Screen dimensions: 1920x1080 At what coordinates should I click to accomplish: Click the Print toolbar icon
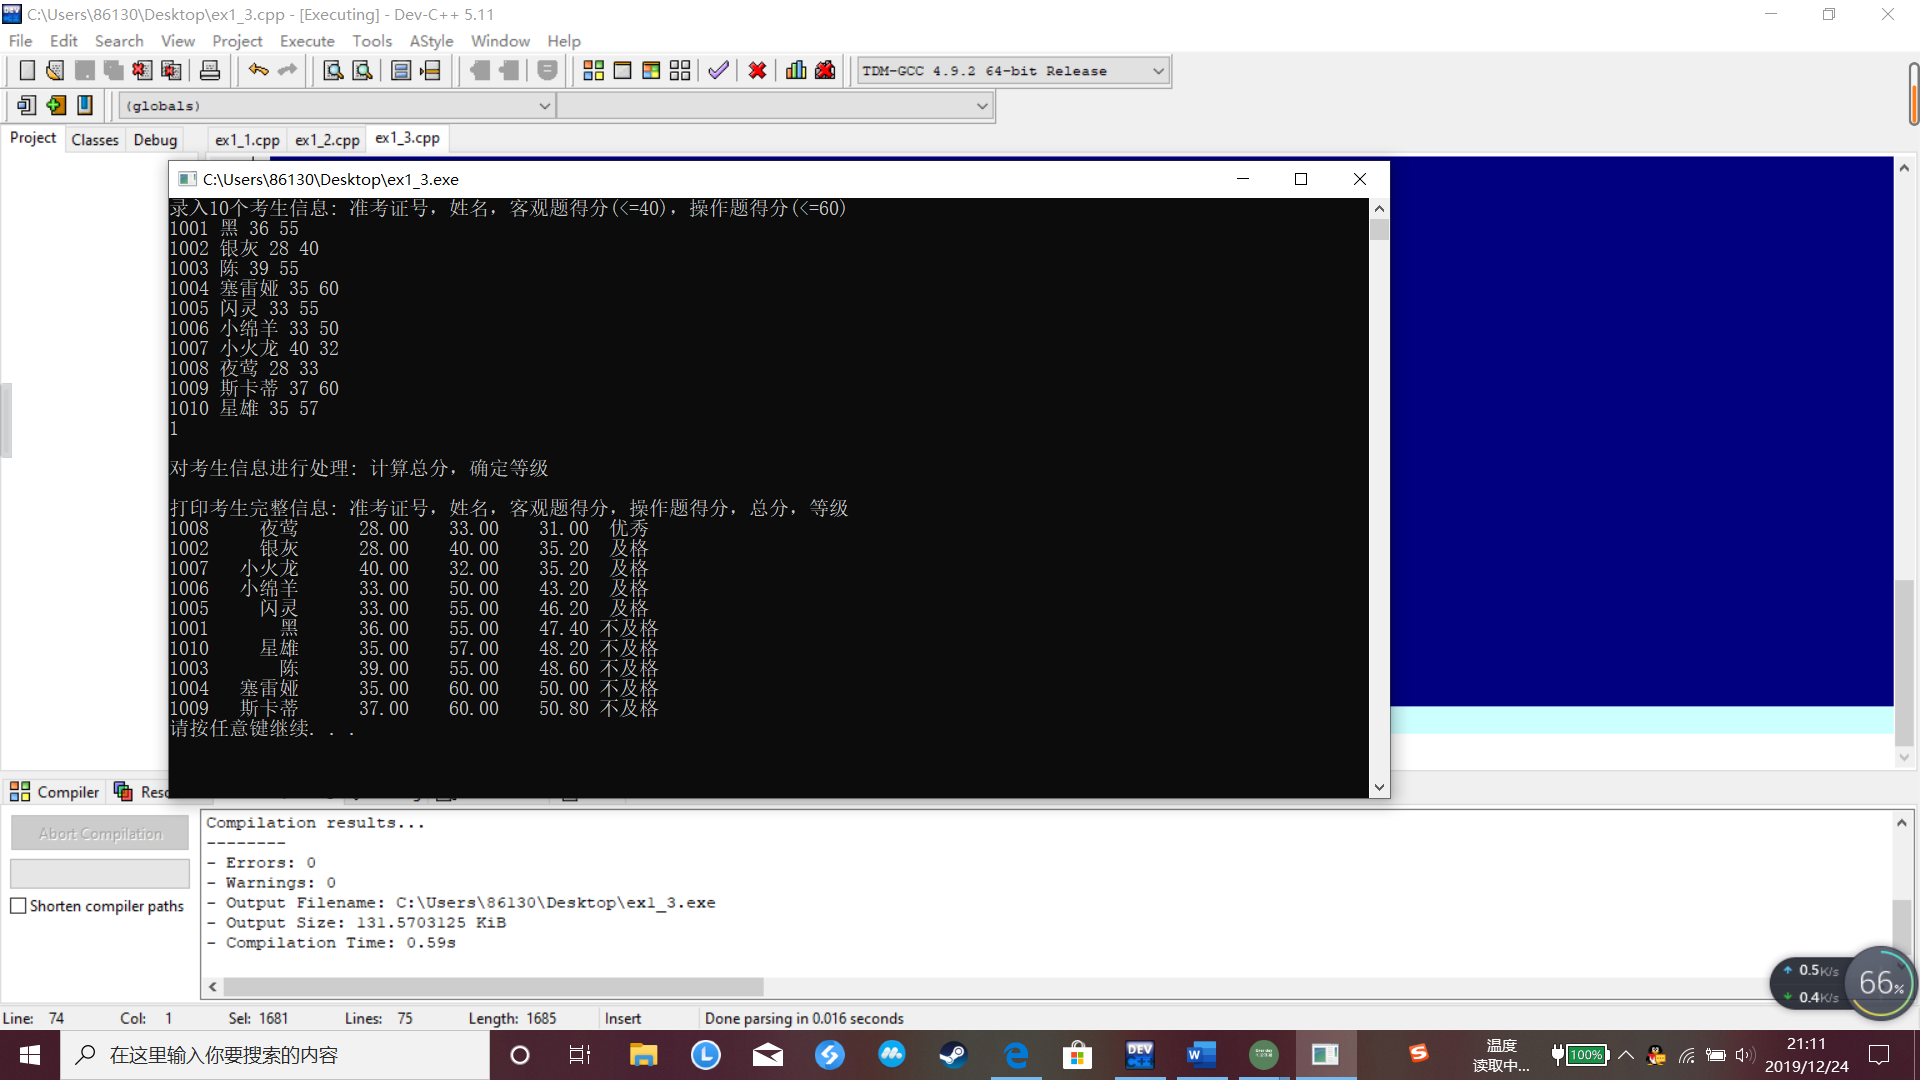pyautogui.click(x=210, y=71)
